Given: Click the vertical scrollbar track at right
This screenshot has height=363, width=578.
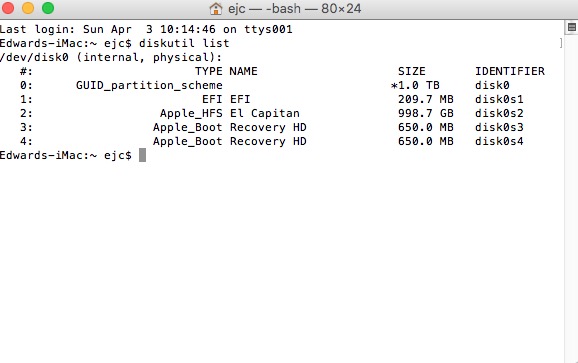Looking at the screenshot, I should 571,199.
